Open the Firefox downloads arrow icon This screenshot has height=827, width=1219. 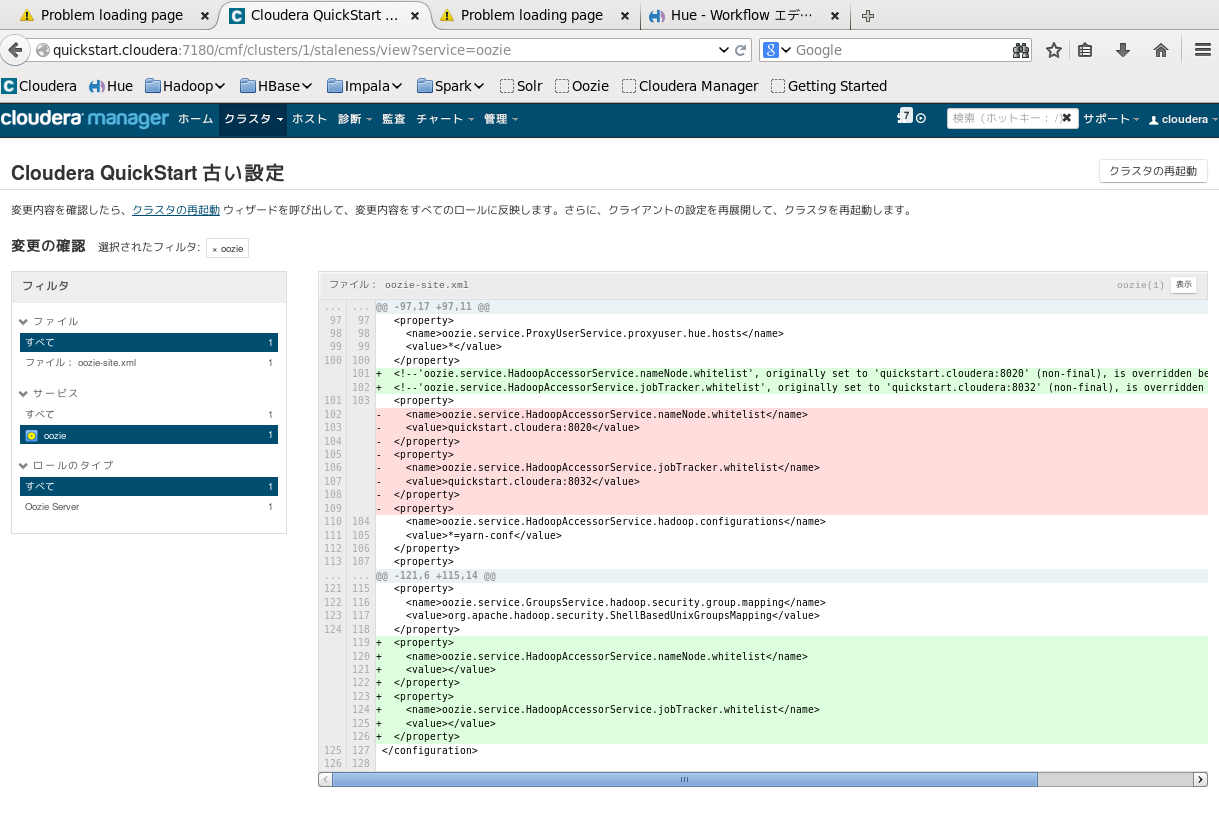pos(1123,50)
